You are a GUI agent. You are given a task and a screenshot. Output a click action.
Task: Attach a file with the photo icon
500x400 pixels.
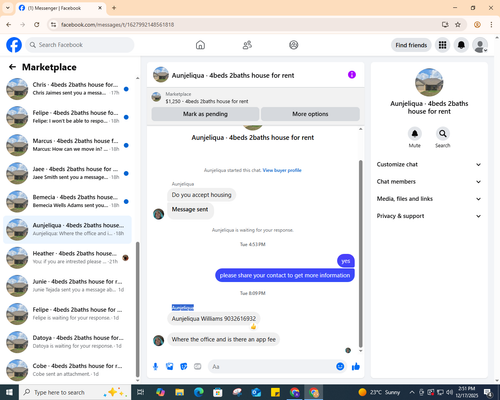[x=170, y=367]
